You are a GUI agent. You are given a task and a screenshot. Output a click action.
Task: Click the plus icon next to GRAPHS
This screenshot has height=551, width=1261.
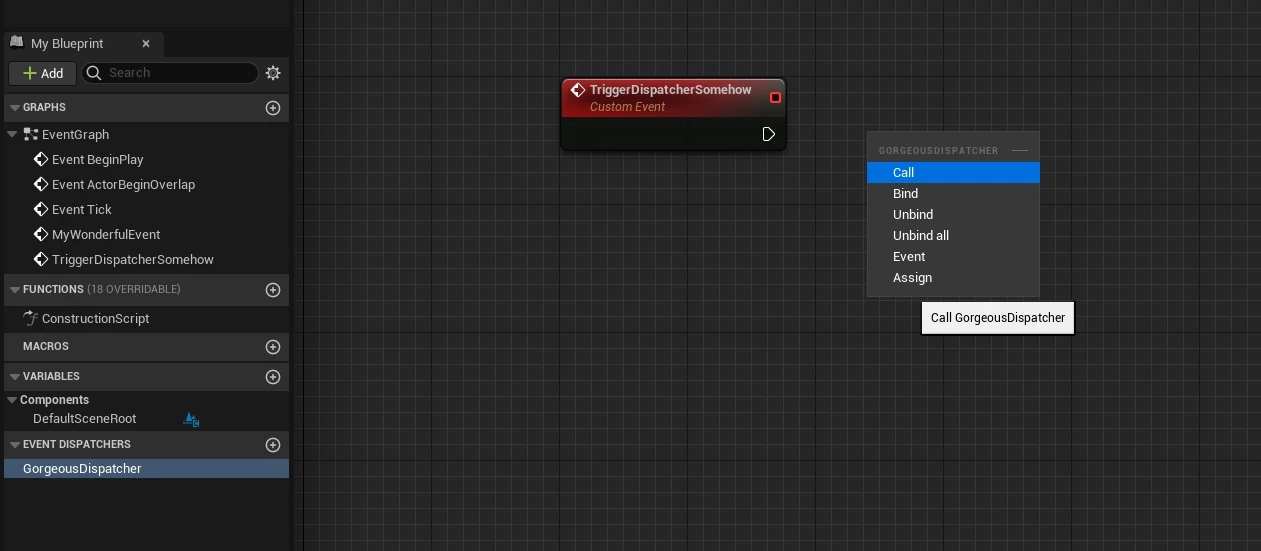[x=273, y=108]
